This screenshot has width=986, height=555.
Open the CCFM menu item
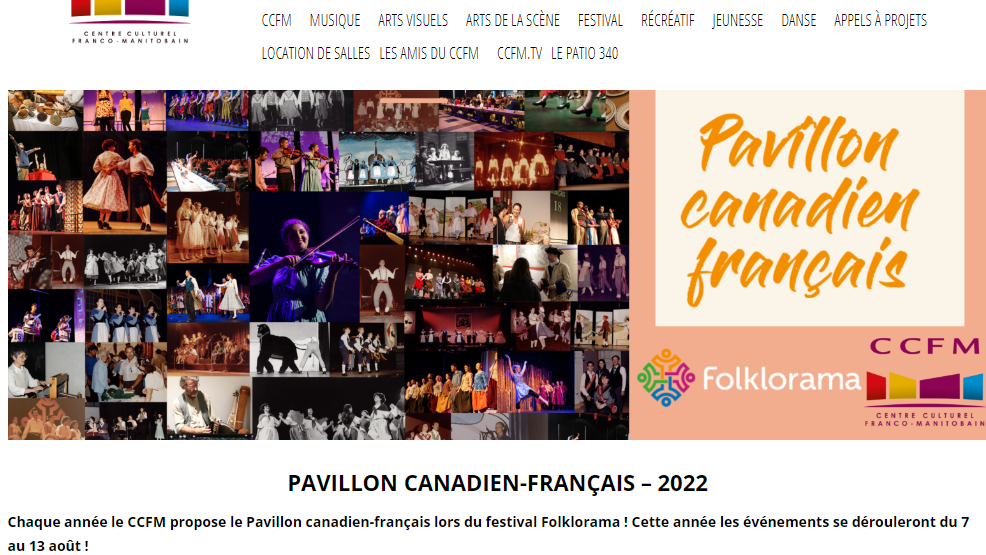tap(277, 21)
